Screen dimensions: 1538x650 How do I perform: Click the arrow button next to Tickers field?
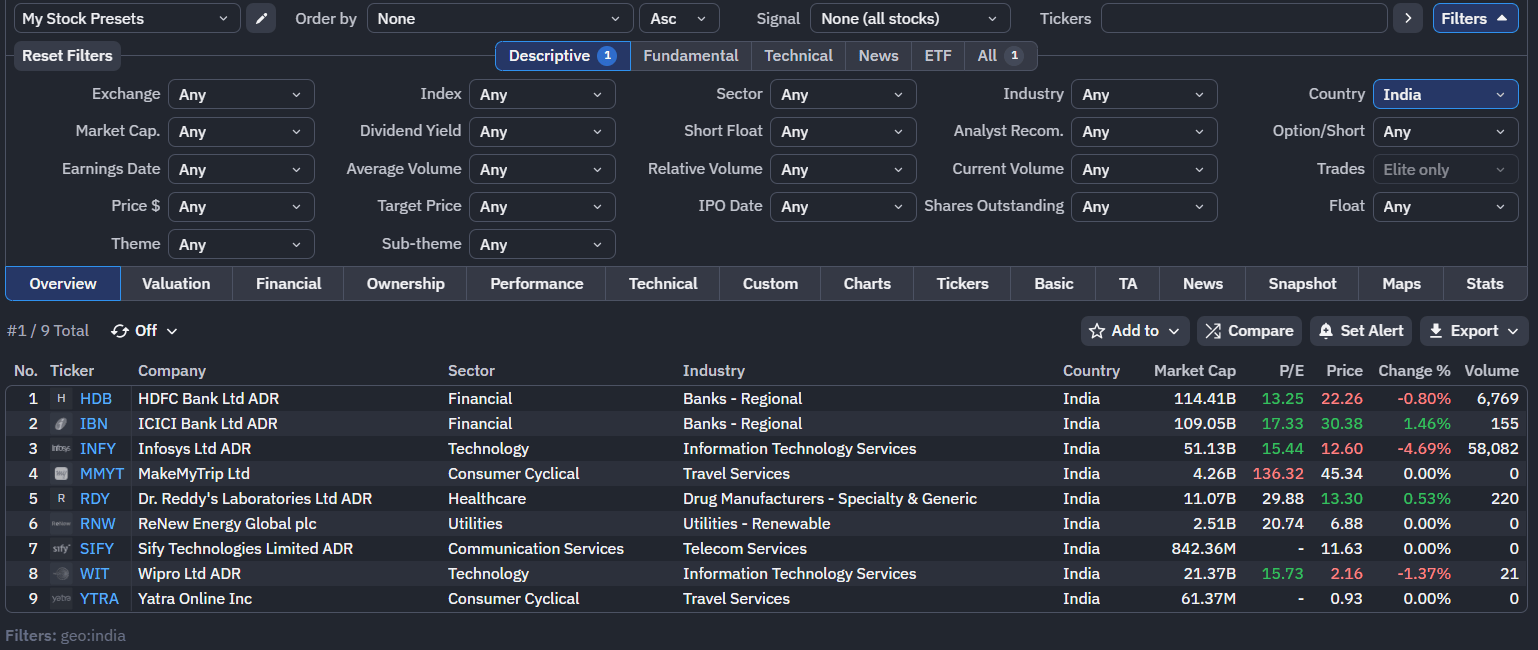[x=1407, y=18]
